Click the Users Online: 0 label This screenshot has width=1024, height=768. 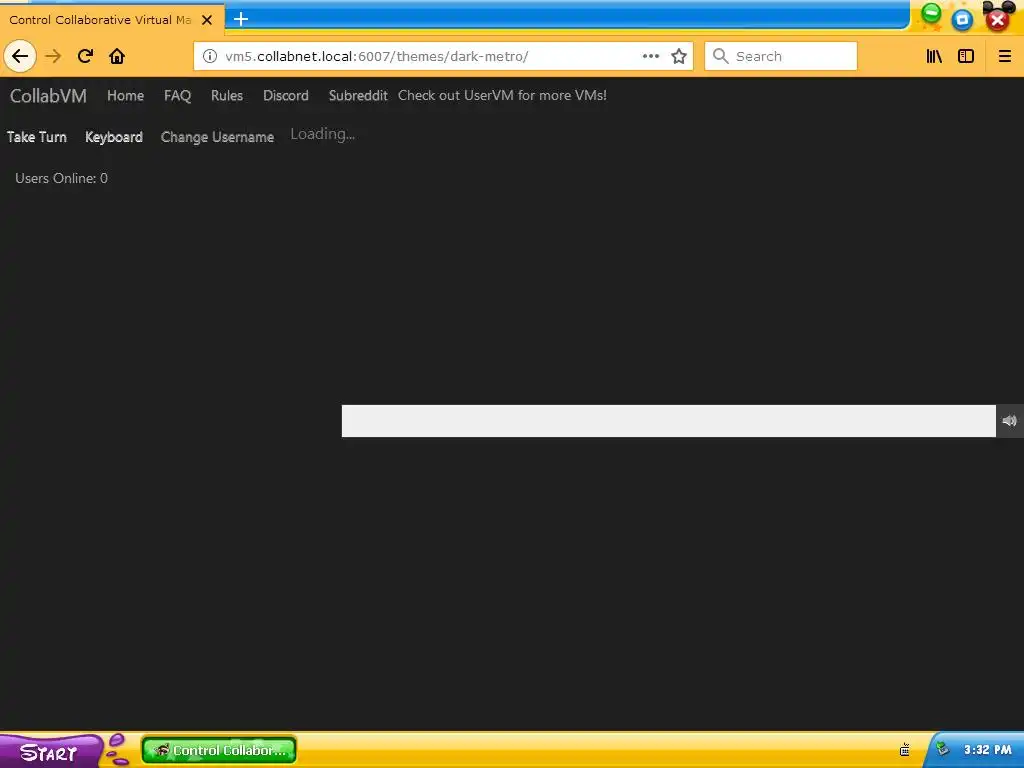61,178
